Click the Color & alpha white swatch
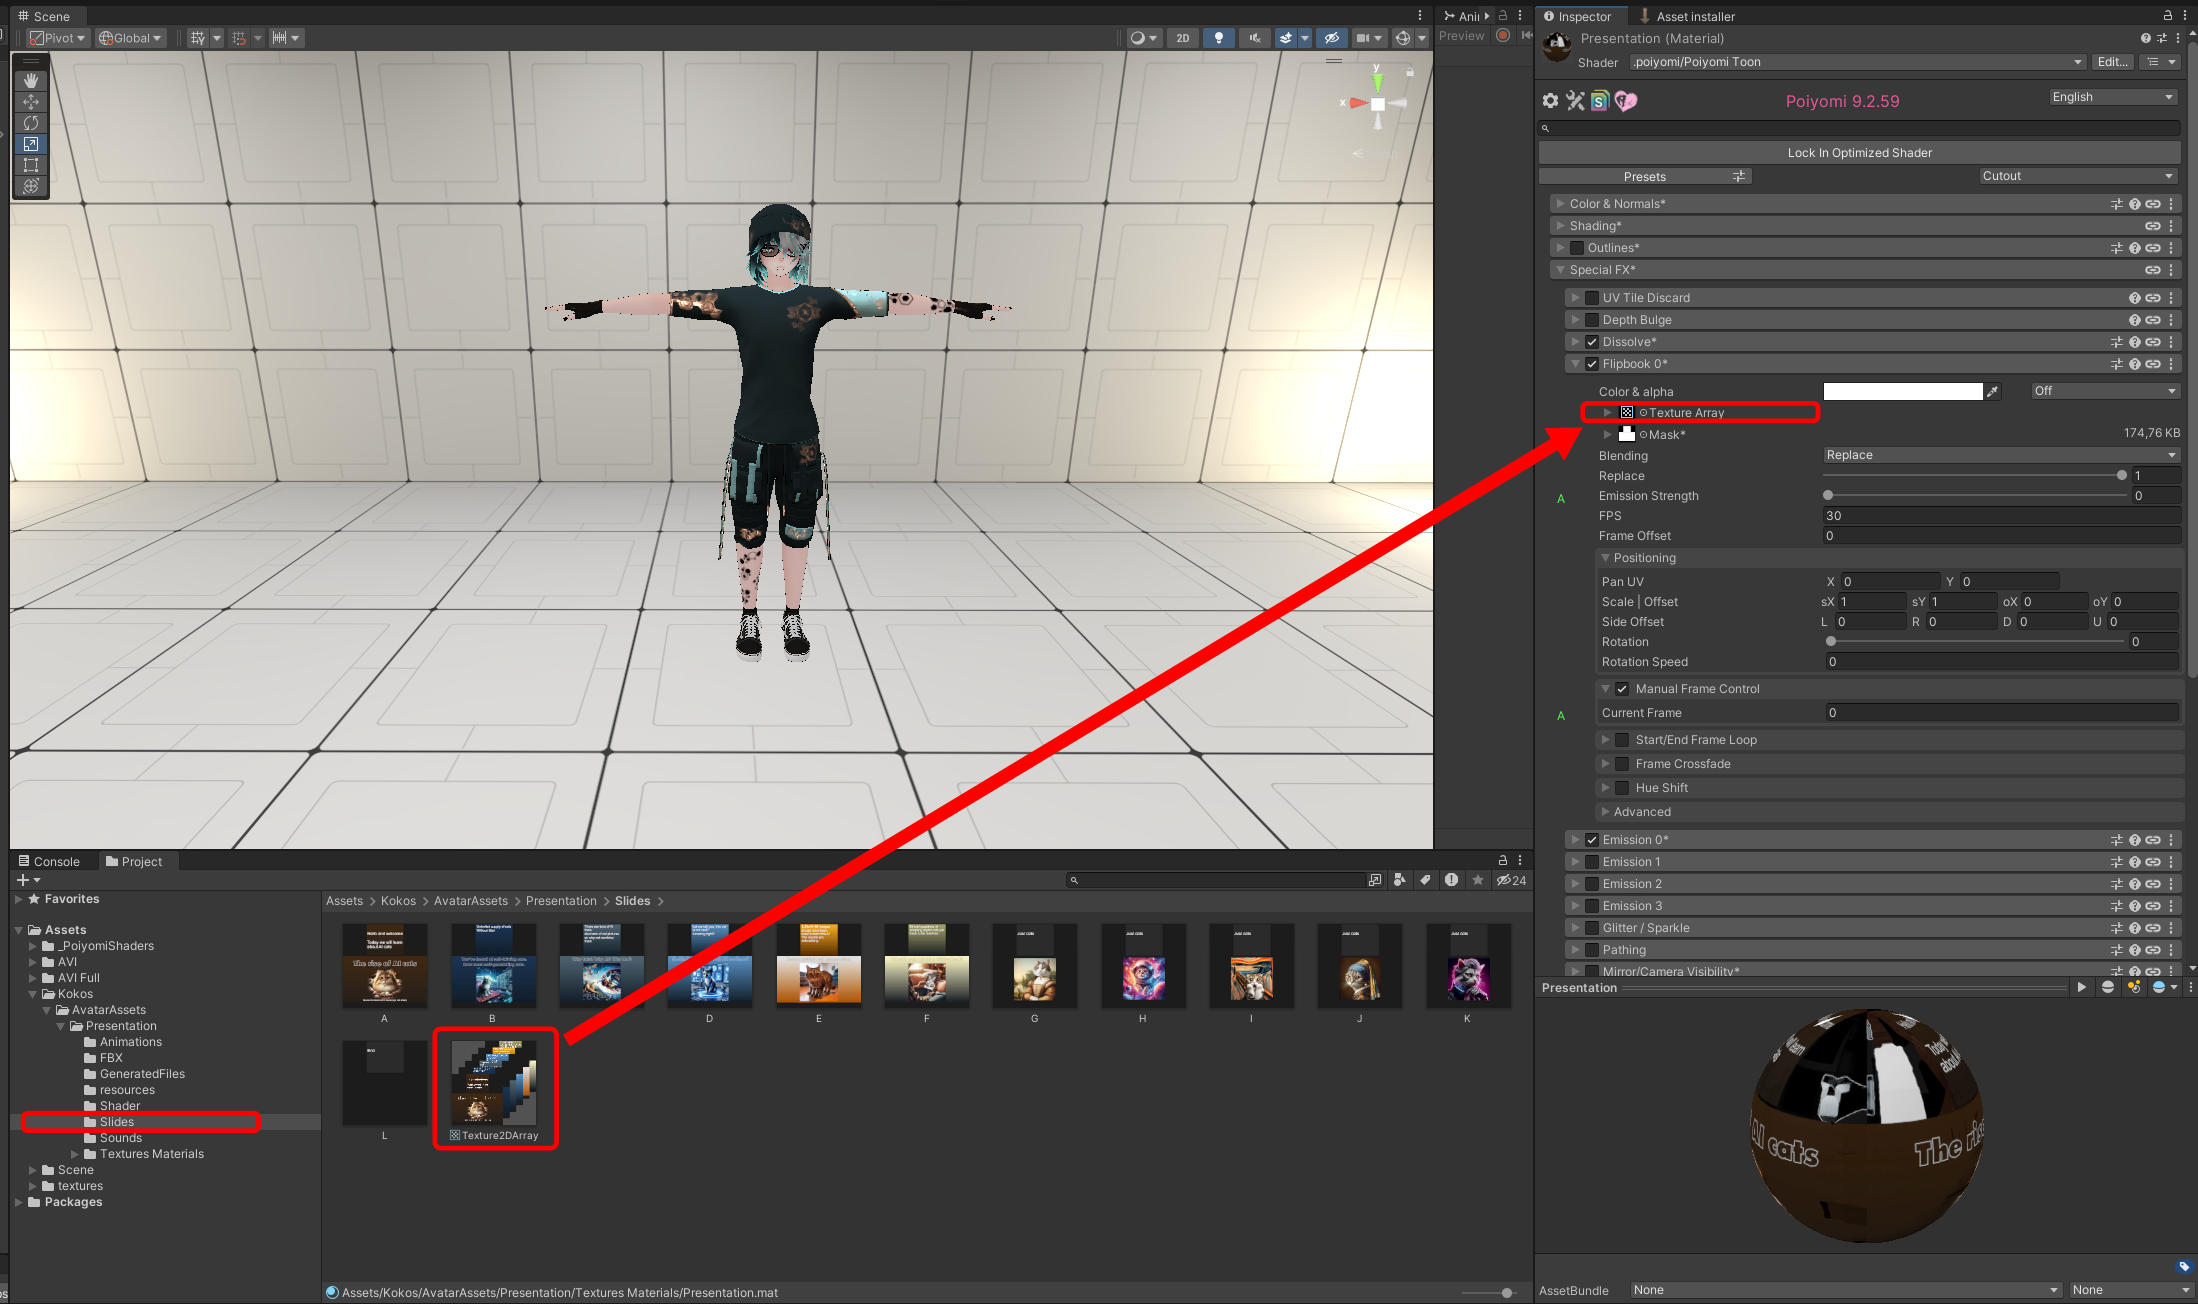The height and width of the screenshot is (1304, 2198). [x=1902, y=392]
